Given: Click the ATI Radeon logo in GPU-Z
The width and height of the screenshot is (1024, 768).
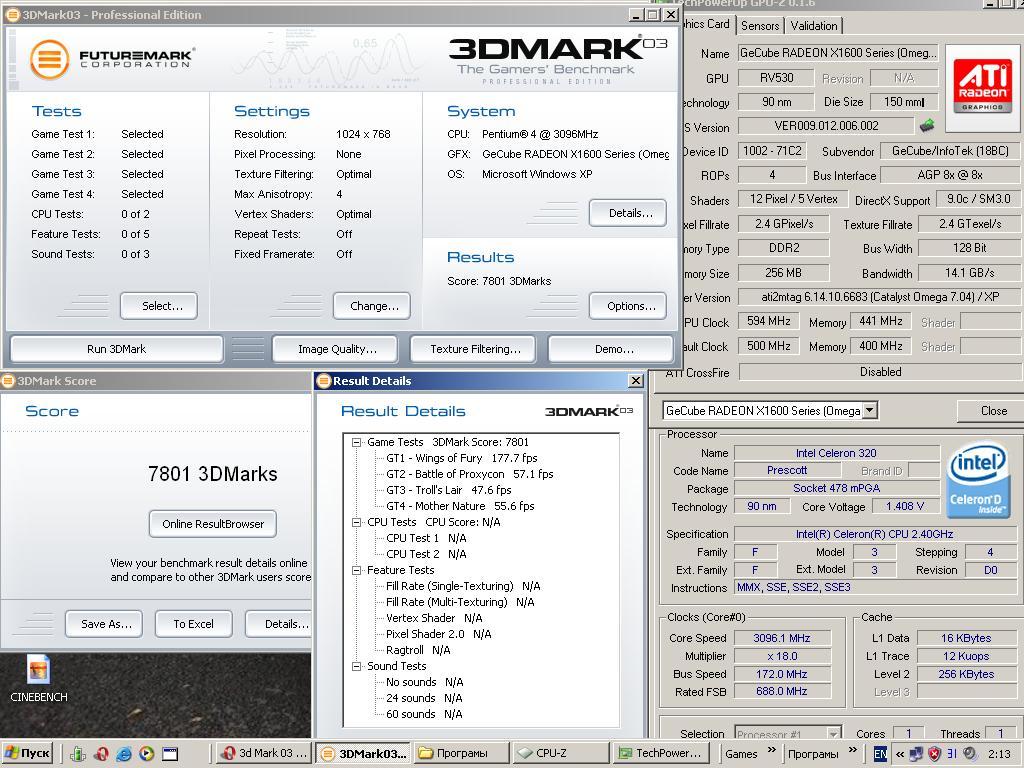Looking at the screenshot, I should [982, 86].
